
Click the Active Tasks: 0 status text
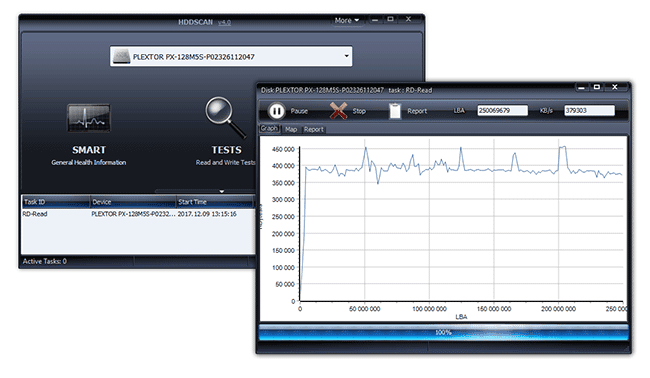point(45,261)
